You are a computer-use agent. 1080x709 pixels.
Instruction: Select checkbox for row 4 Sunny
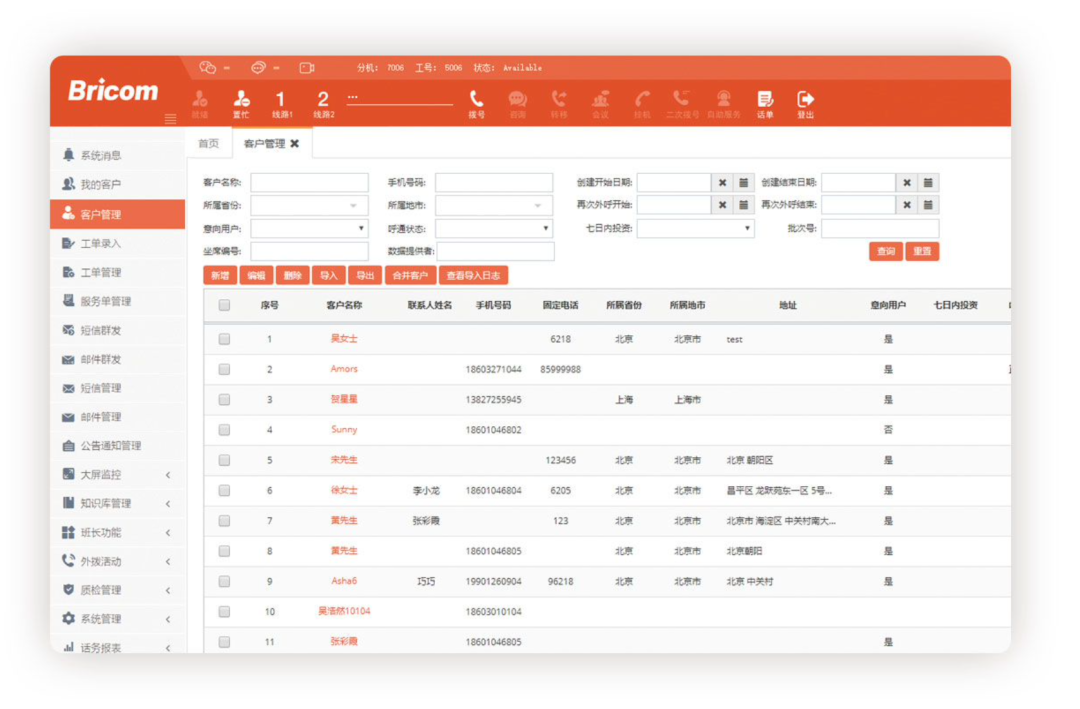pos(224,430)
